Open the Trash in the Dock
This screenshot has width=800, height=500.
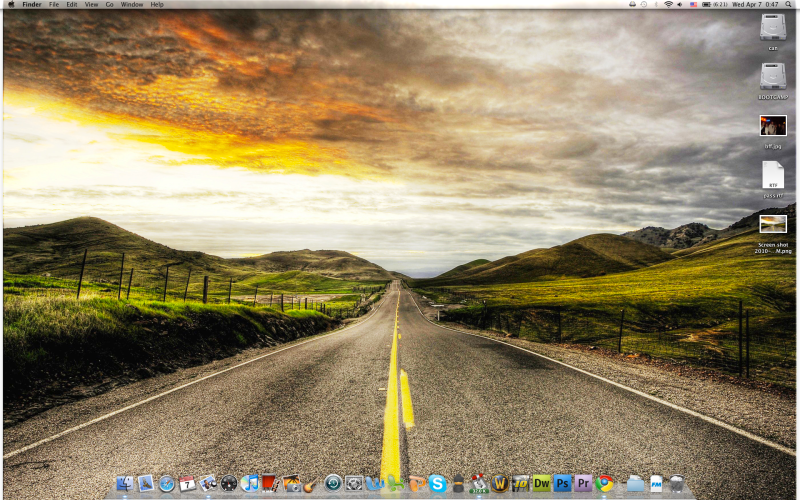click(677, 484)
